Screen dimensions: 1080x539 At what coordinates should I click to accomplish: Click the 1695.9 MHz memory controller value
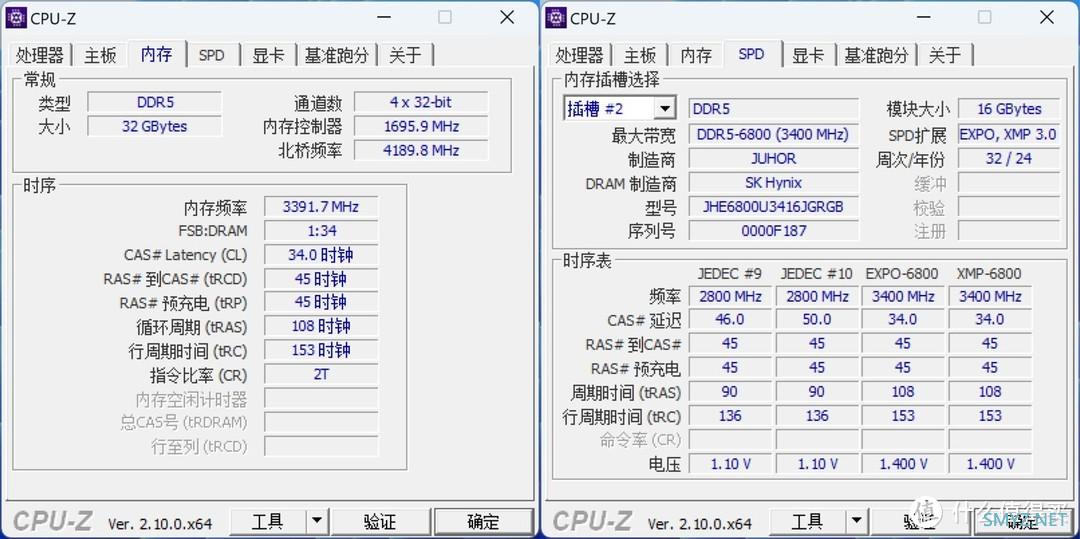(421, 127)
